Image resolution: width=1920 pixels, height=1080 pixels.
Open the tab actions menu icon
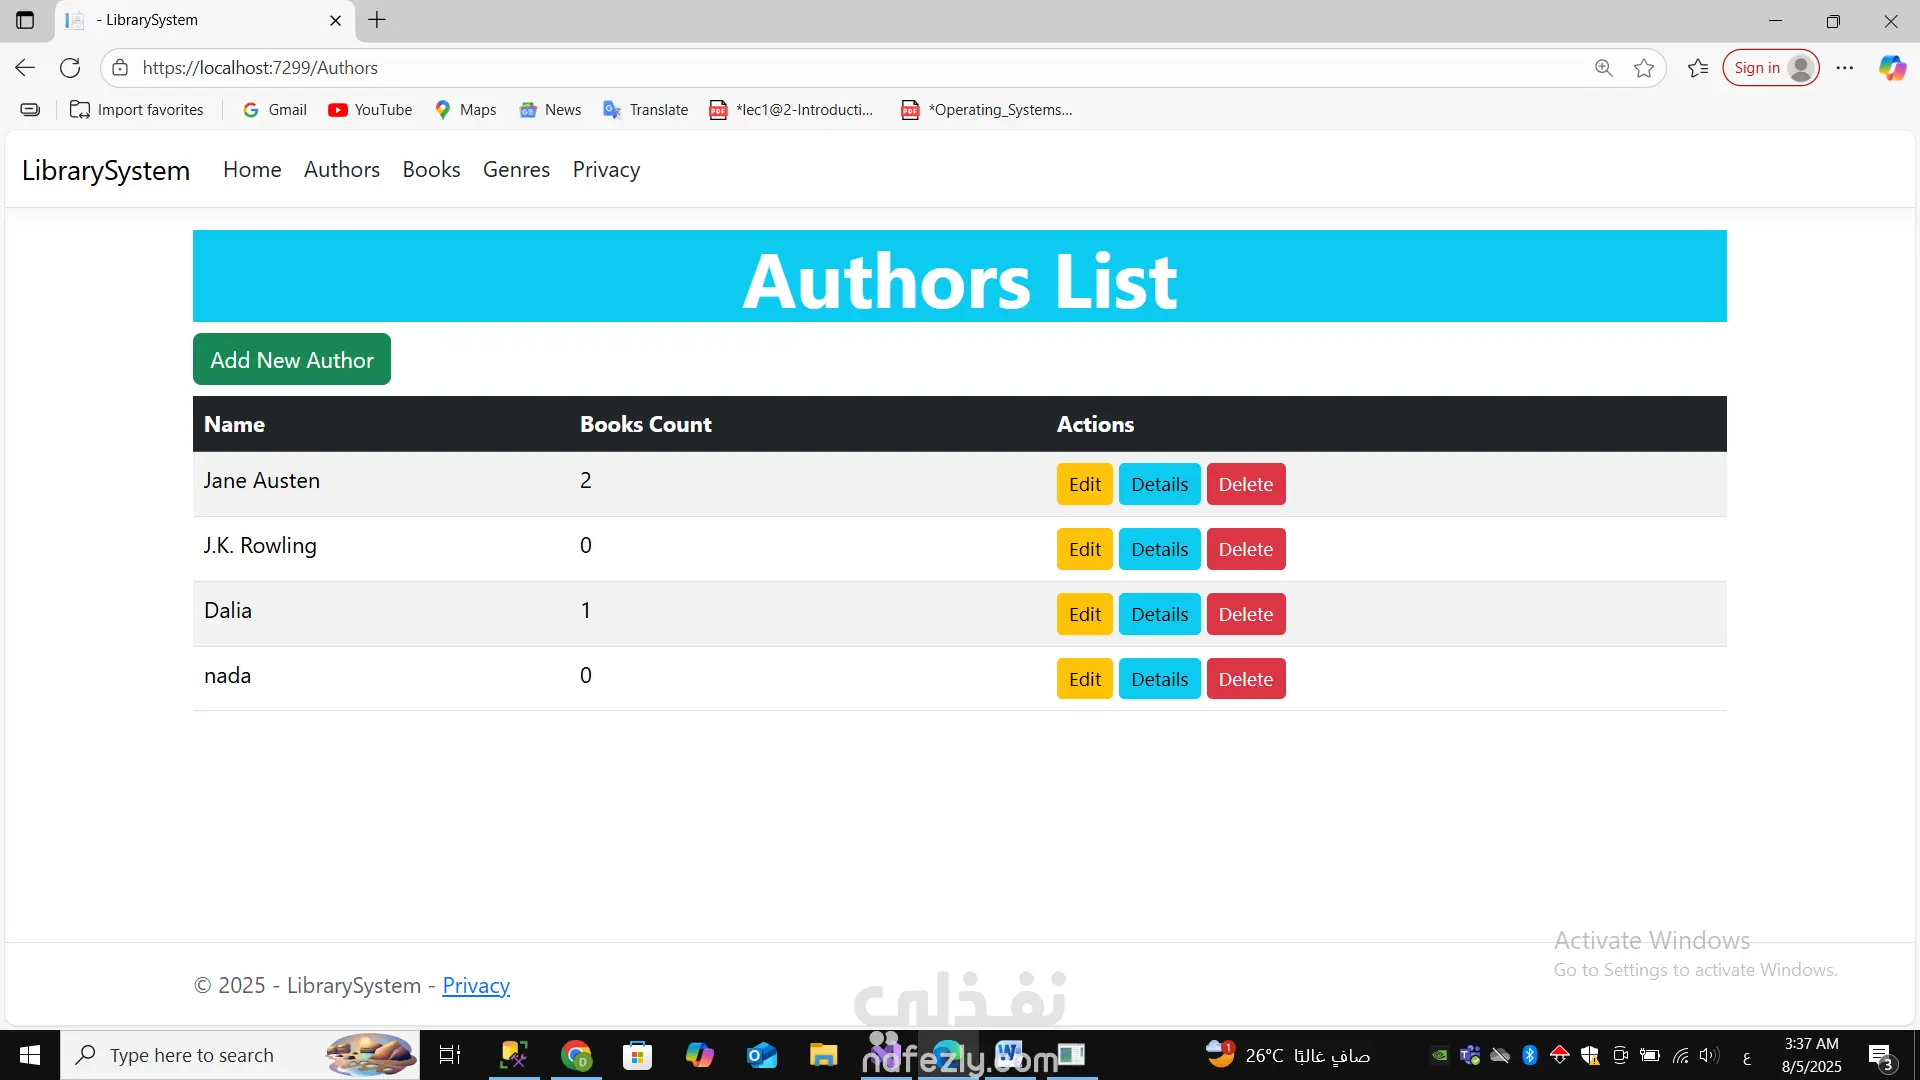25,20
